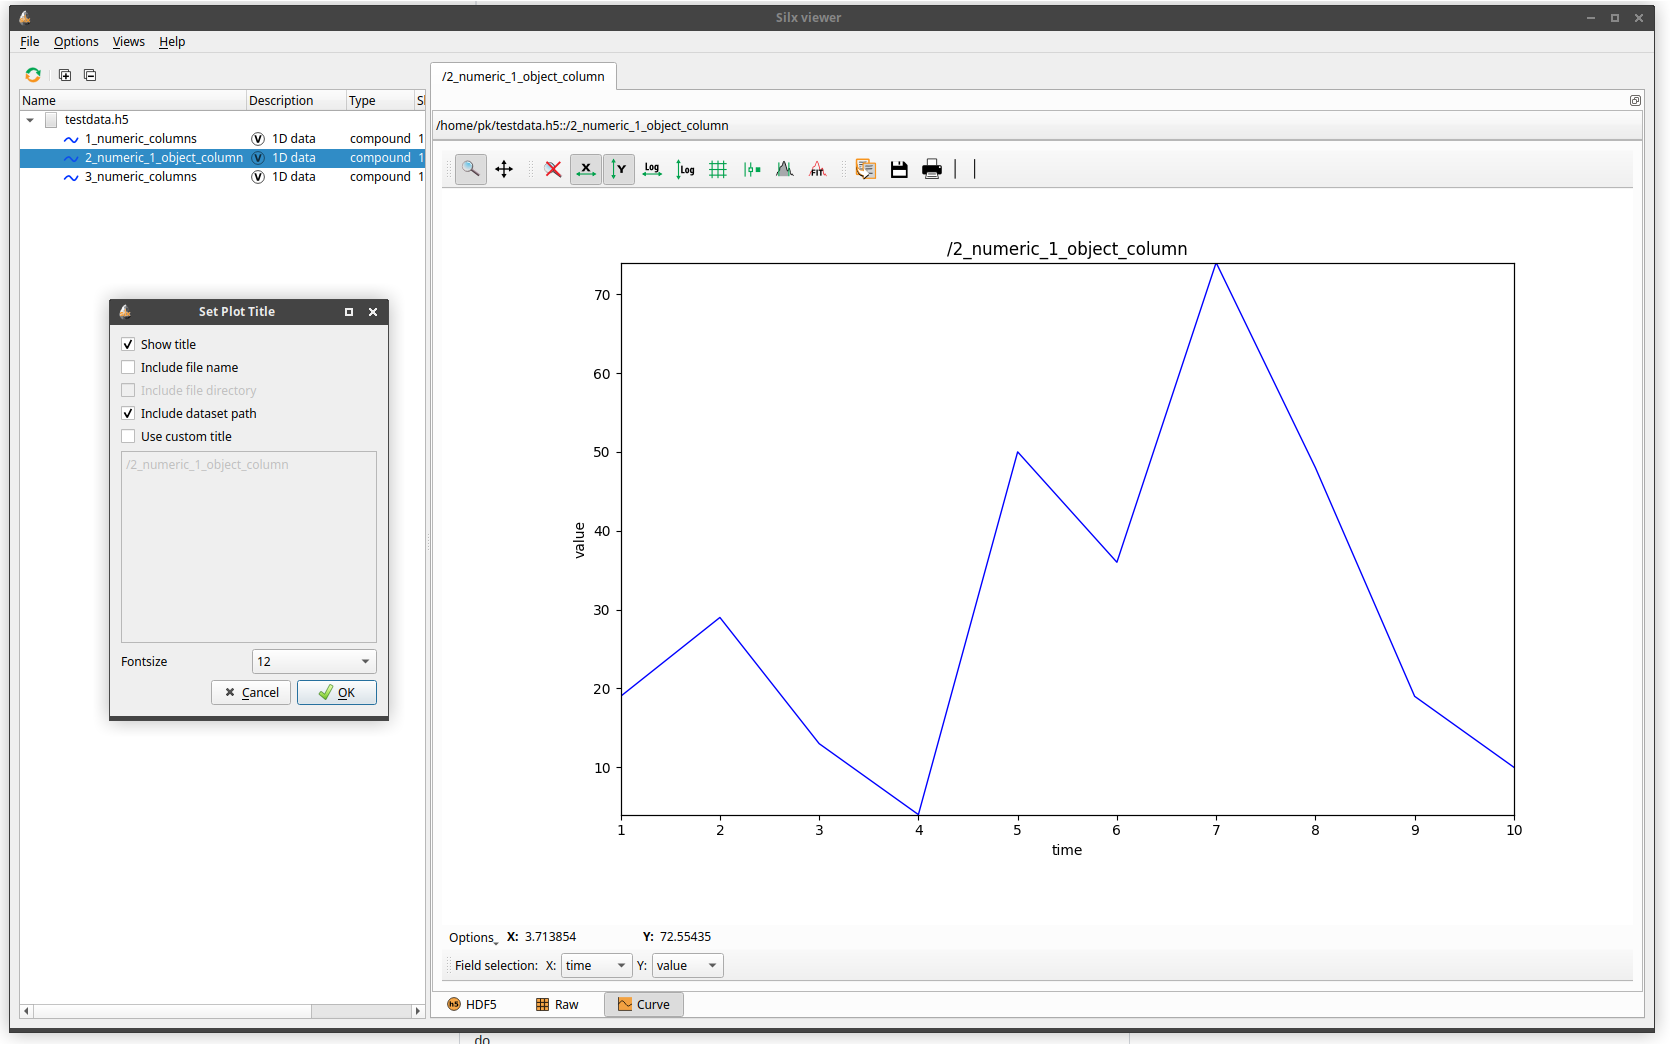Open the Help menu
This screenshot has width=1670, height=1045.
tap(172, 41)
